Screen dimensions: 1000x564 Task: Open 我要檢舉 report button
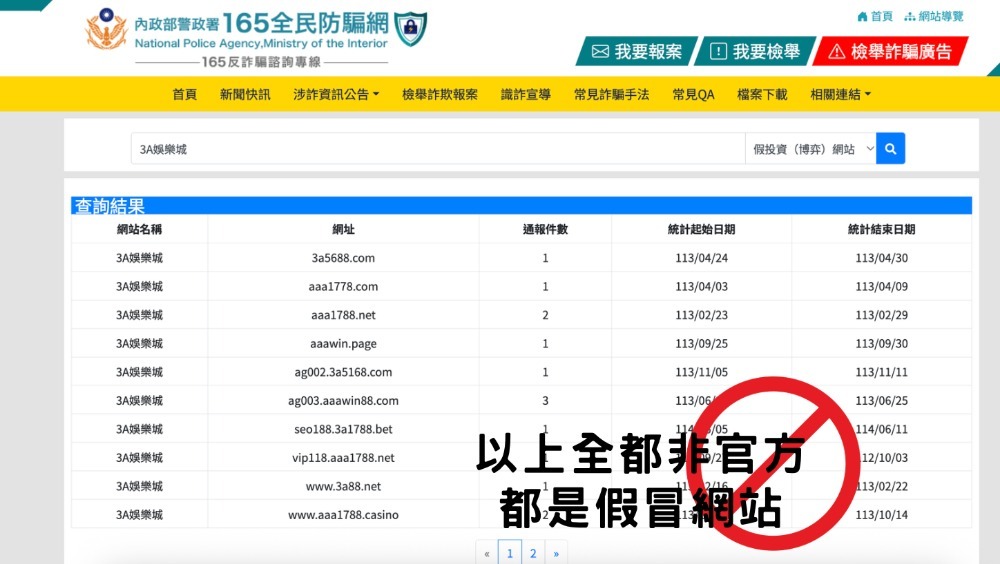pyautogui.click(x=755, y=51)
